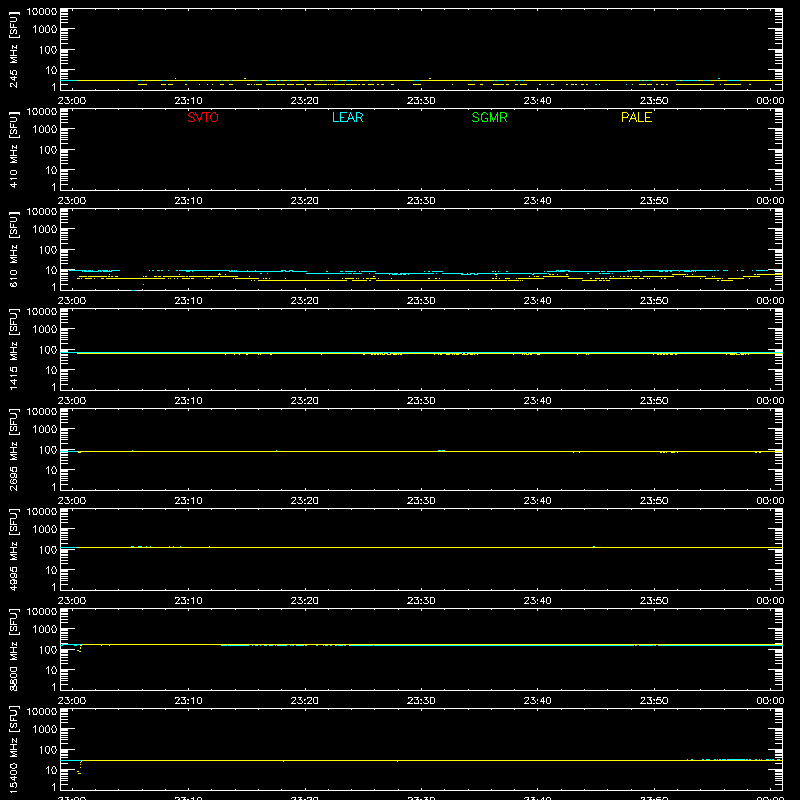Click 23:00 tick under the 8800 MHz panel
This screenshot has height=800, width=800.
click(x=71, y=701)
